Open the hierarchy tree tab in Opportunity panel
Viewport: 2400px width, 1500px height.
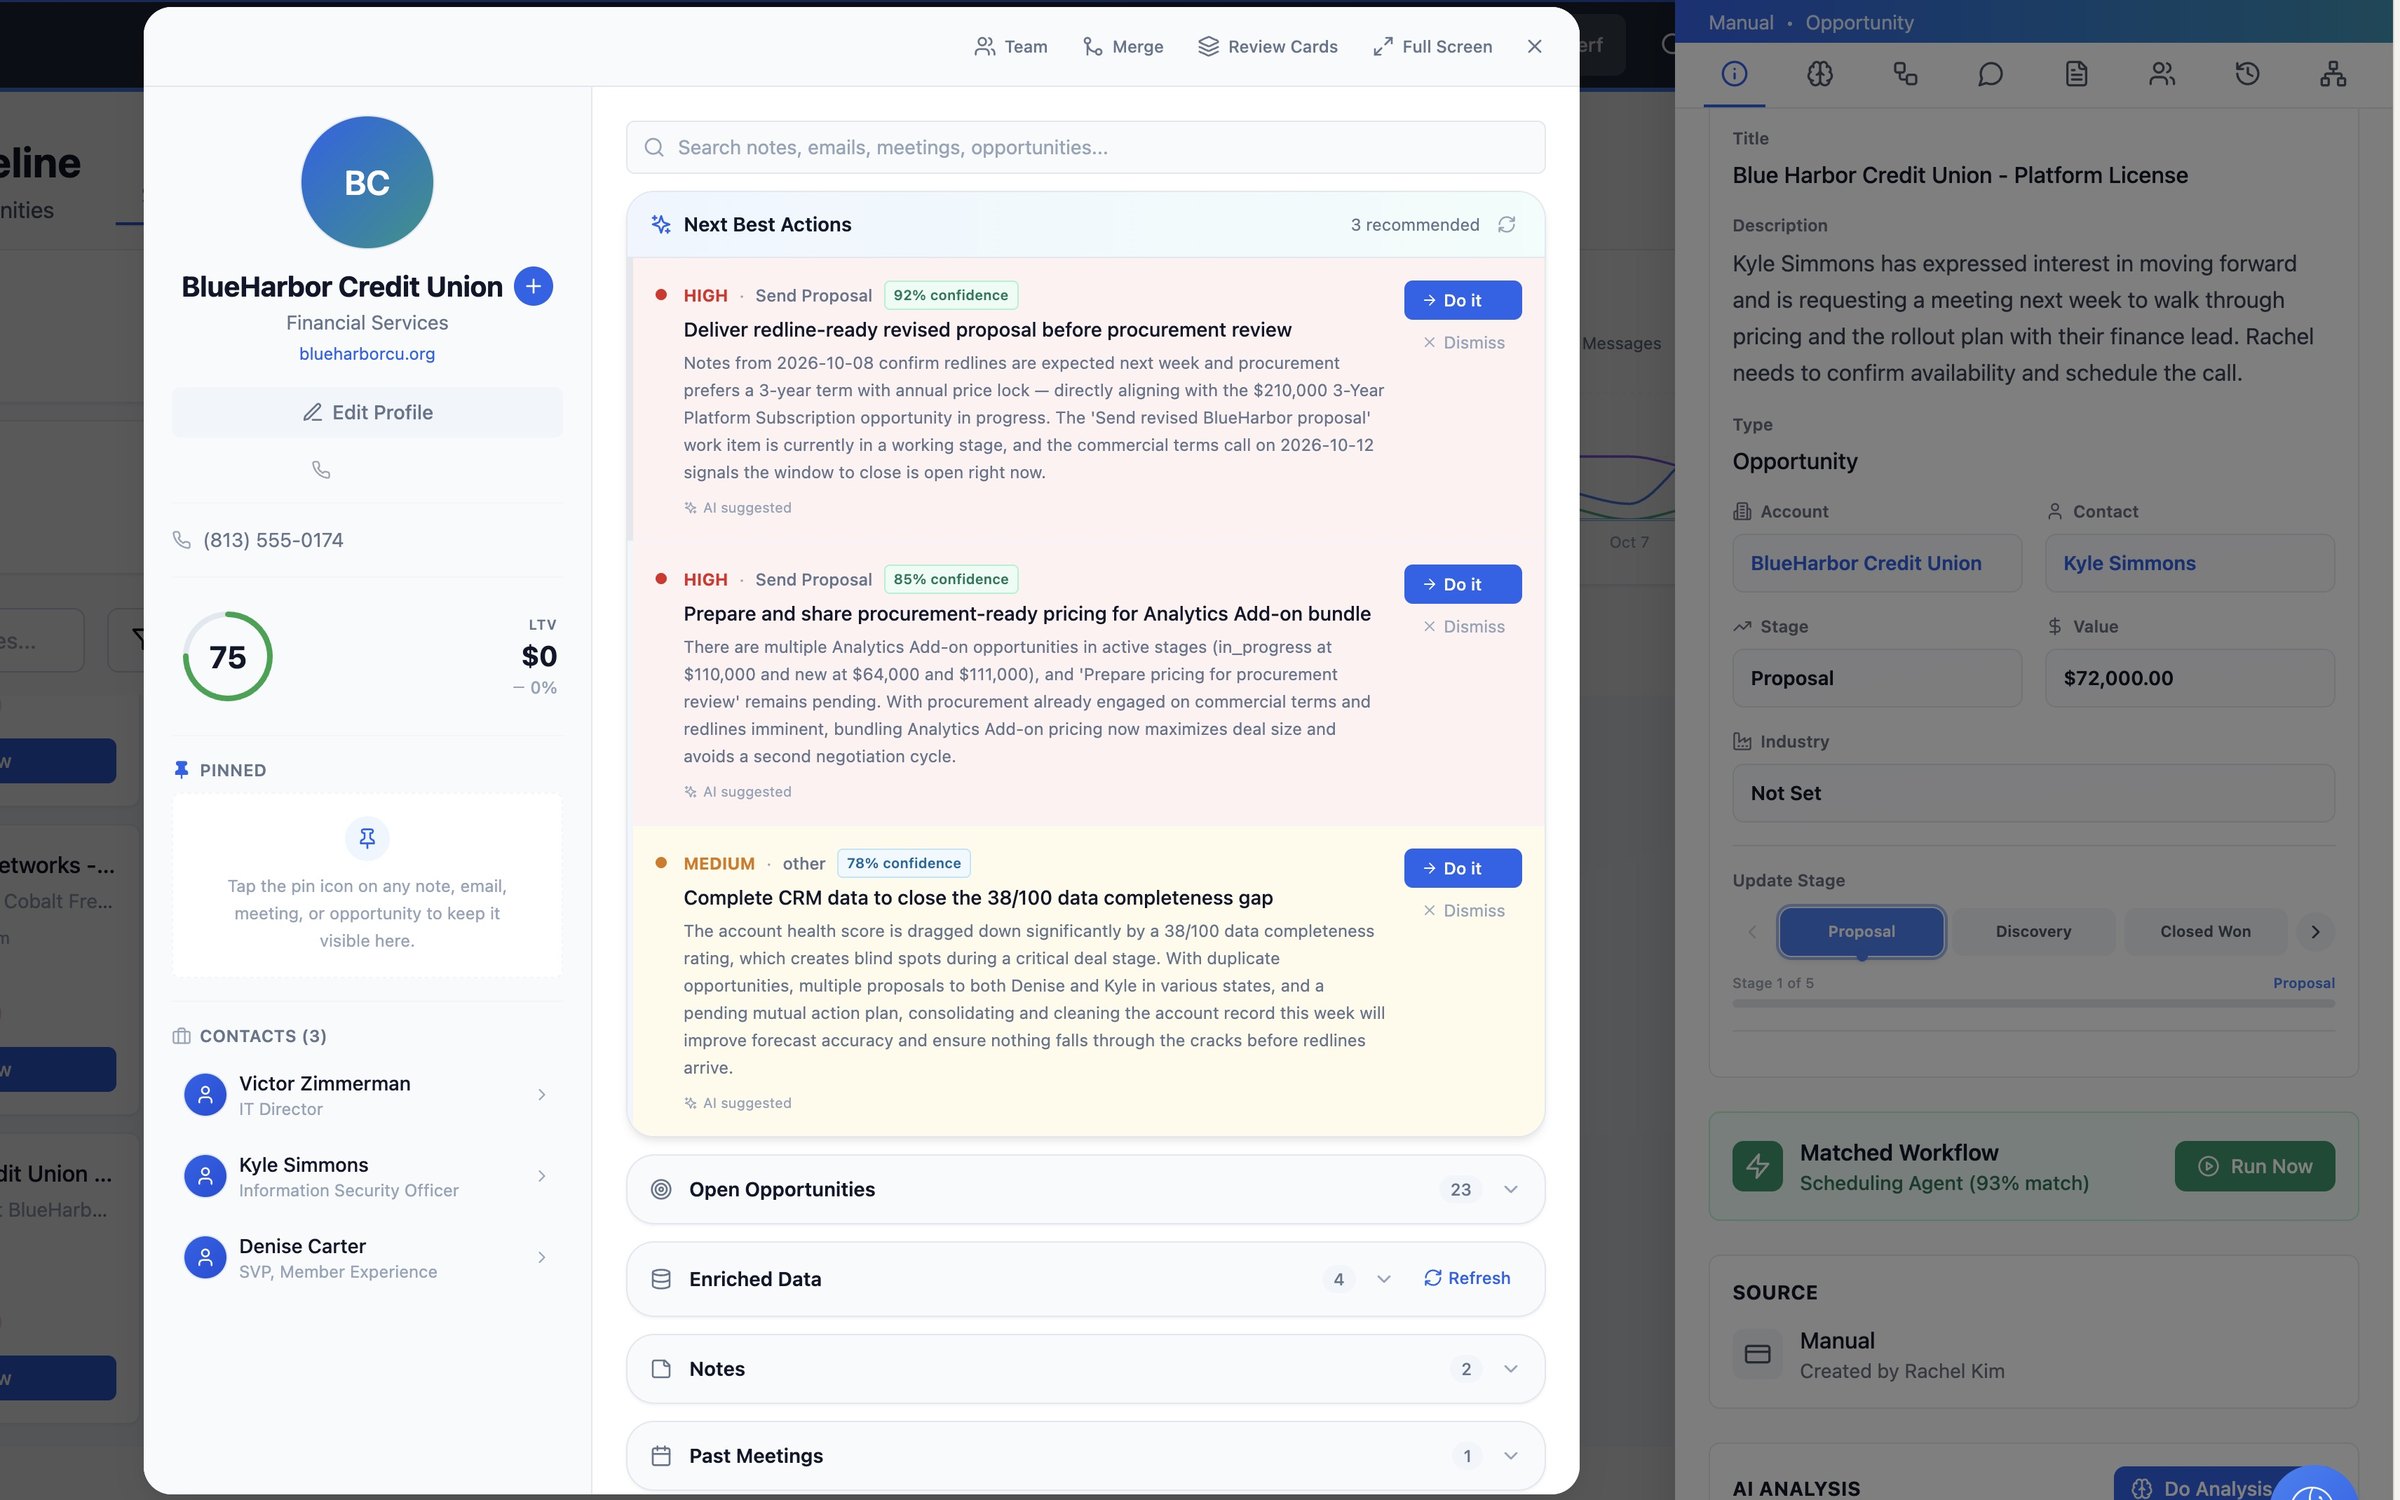click(2333, 73)
